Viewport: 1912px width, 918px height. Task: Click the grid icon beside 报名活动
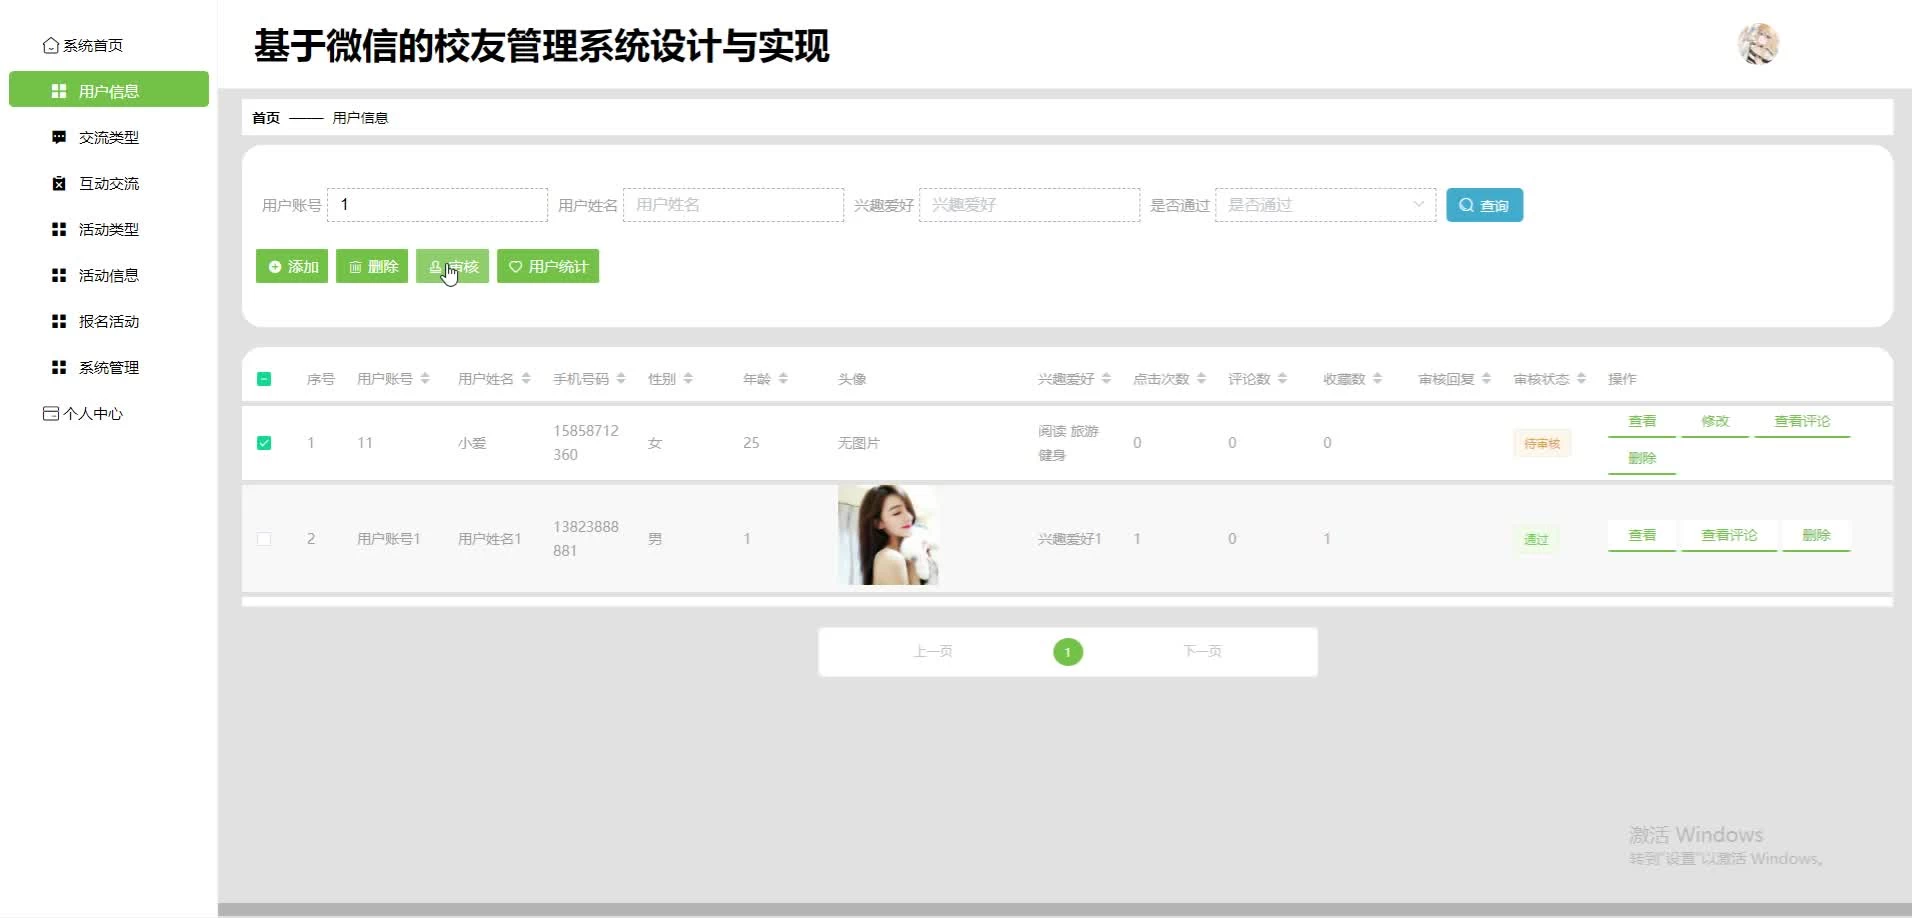coord(59,321)
